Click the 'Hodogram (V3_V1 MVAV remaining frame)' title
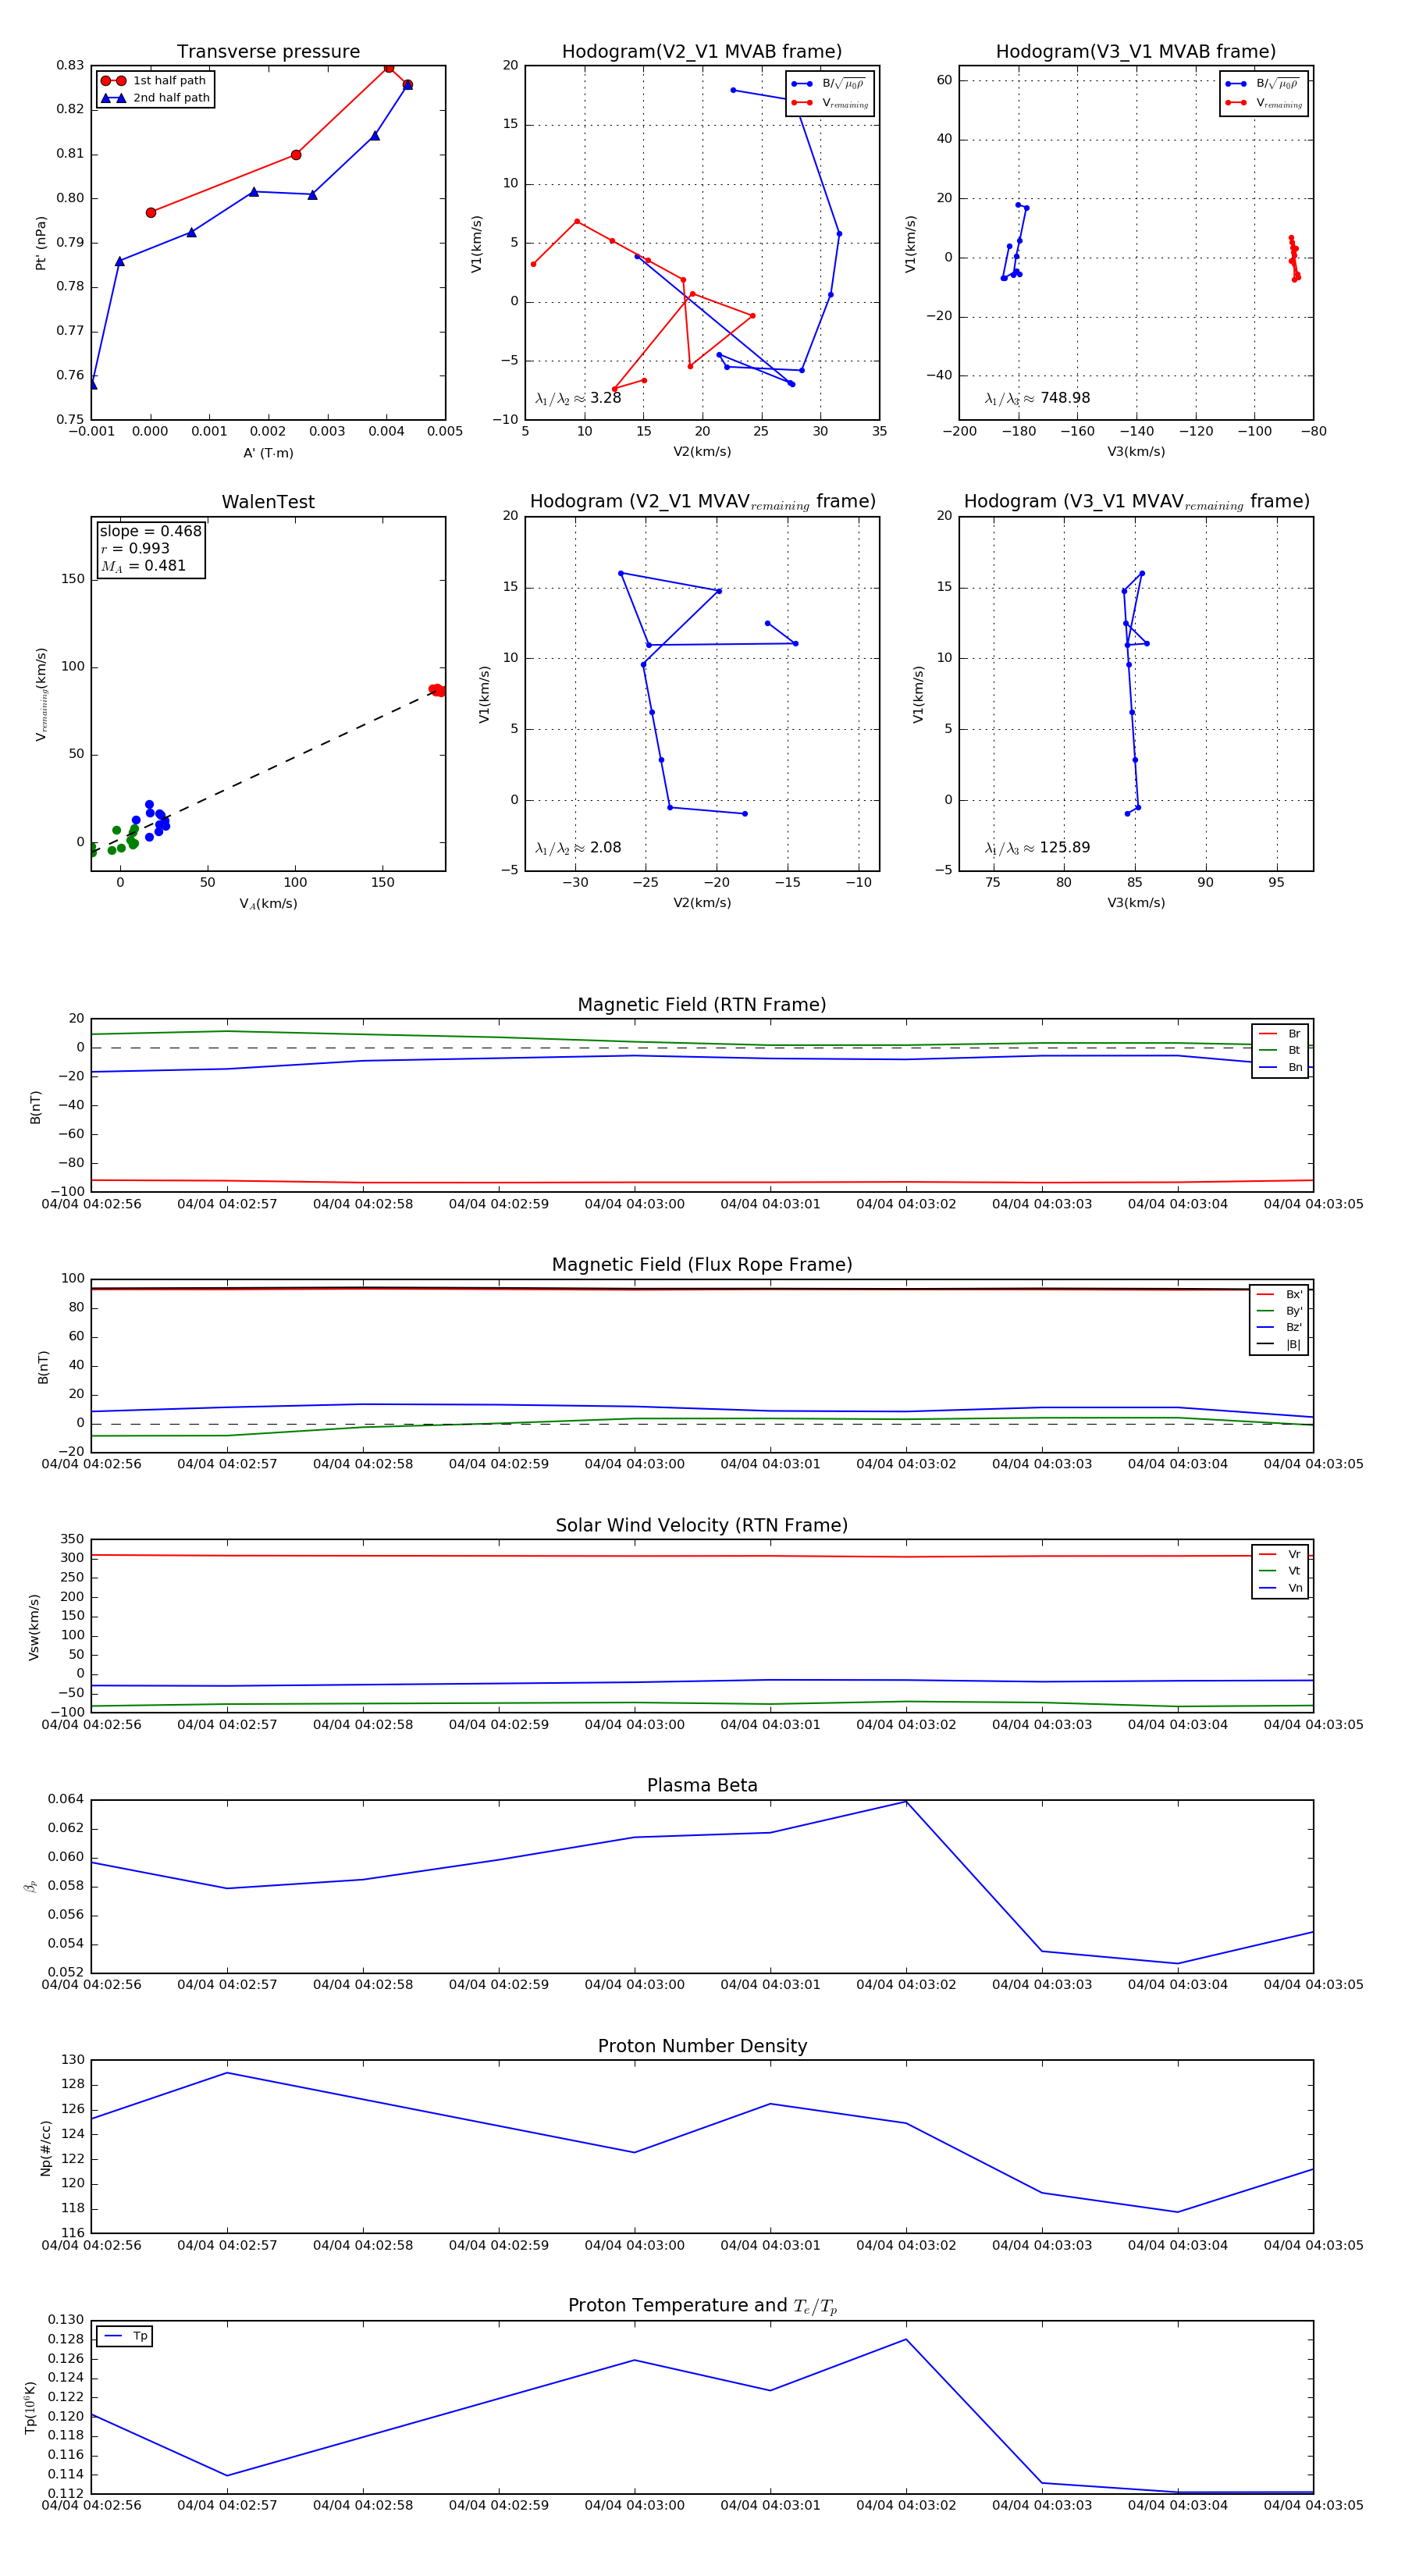This screenshot has height=2576, width=1405. (1137, 502)
